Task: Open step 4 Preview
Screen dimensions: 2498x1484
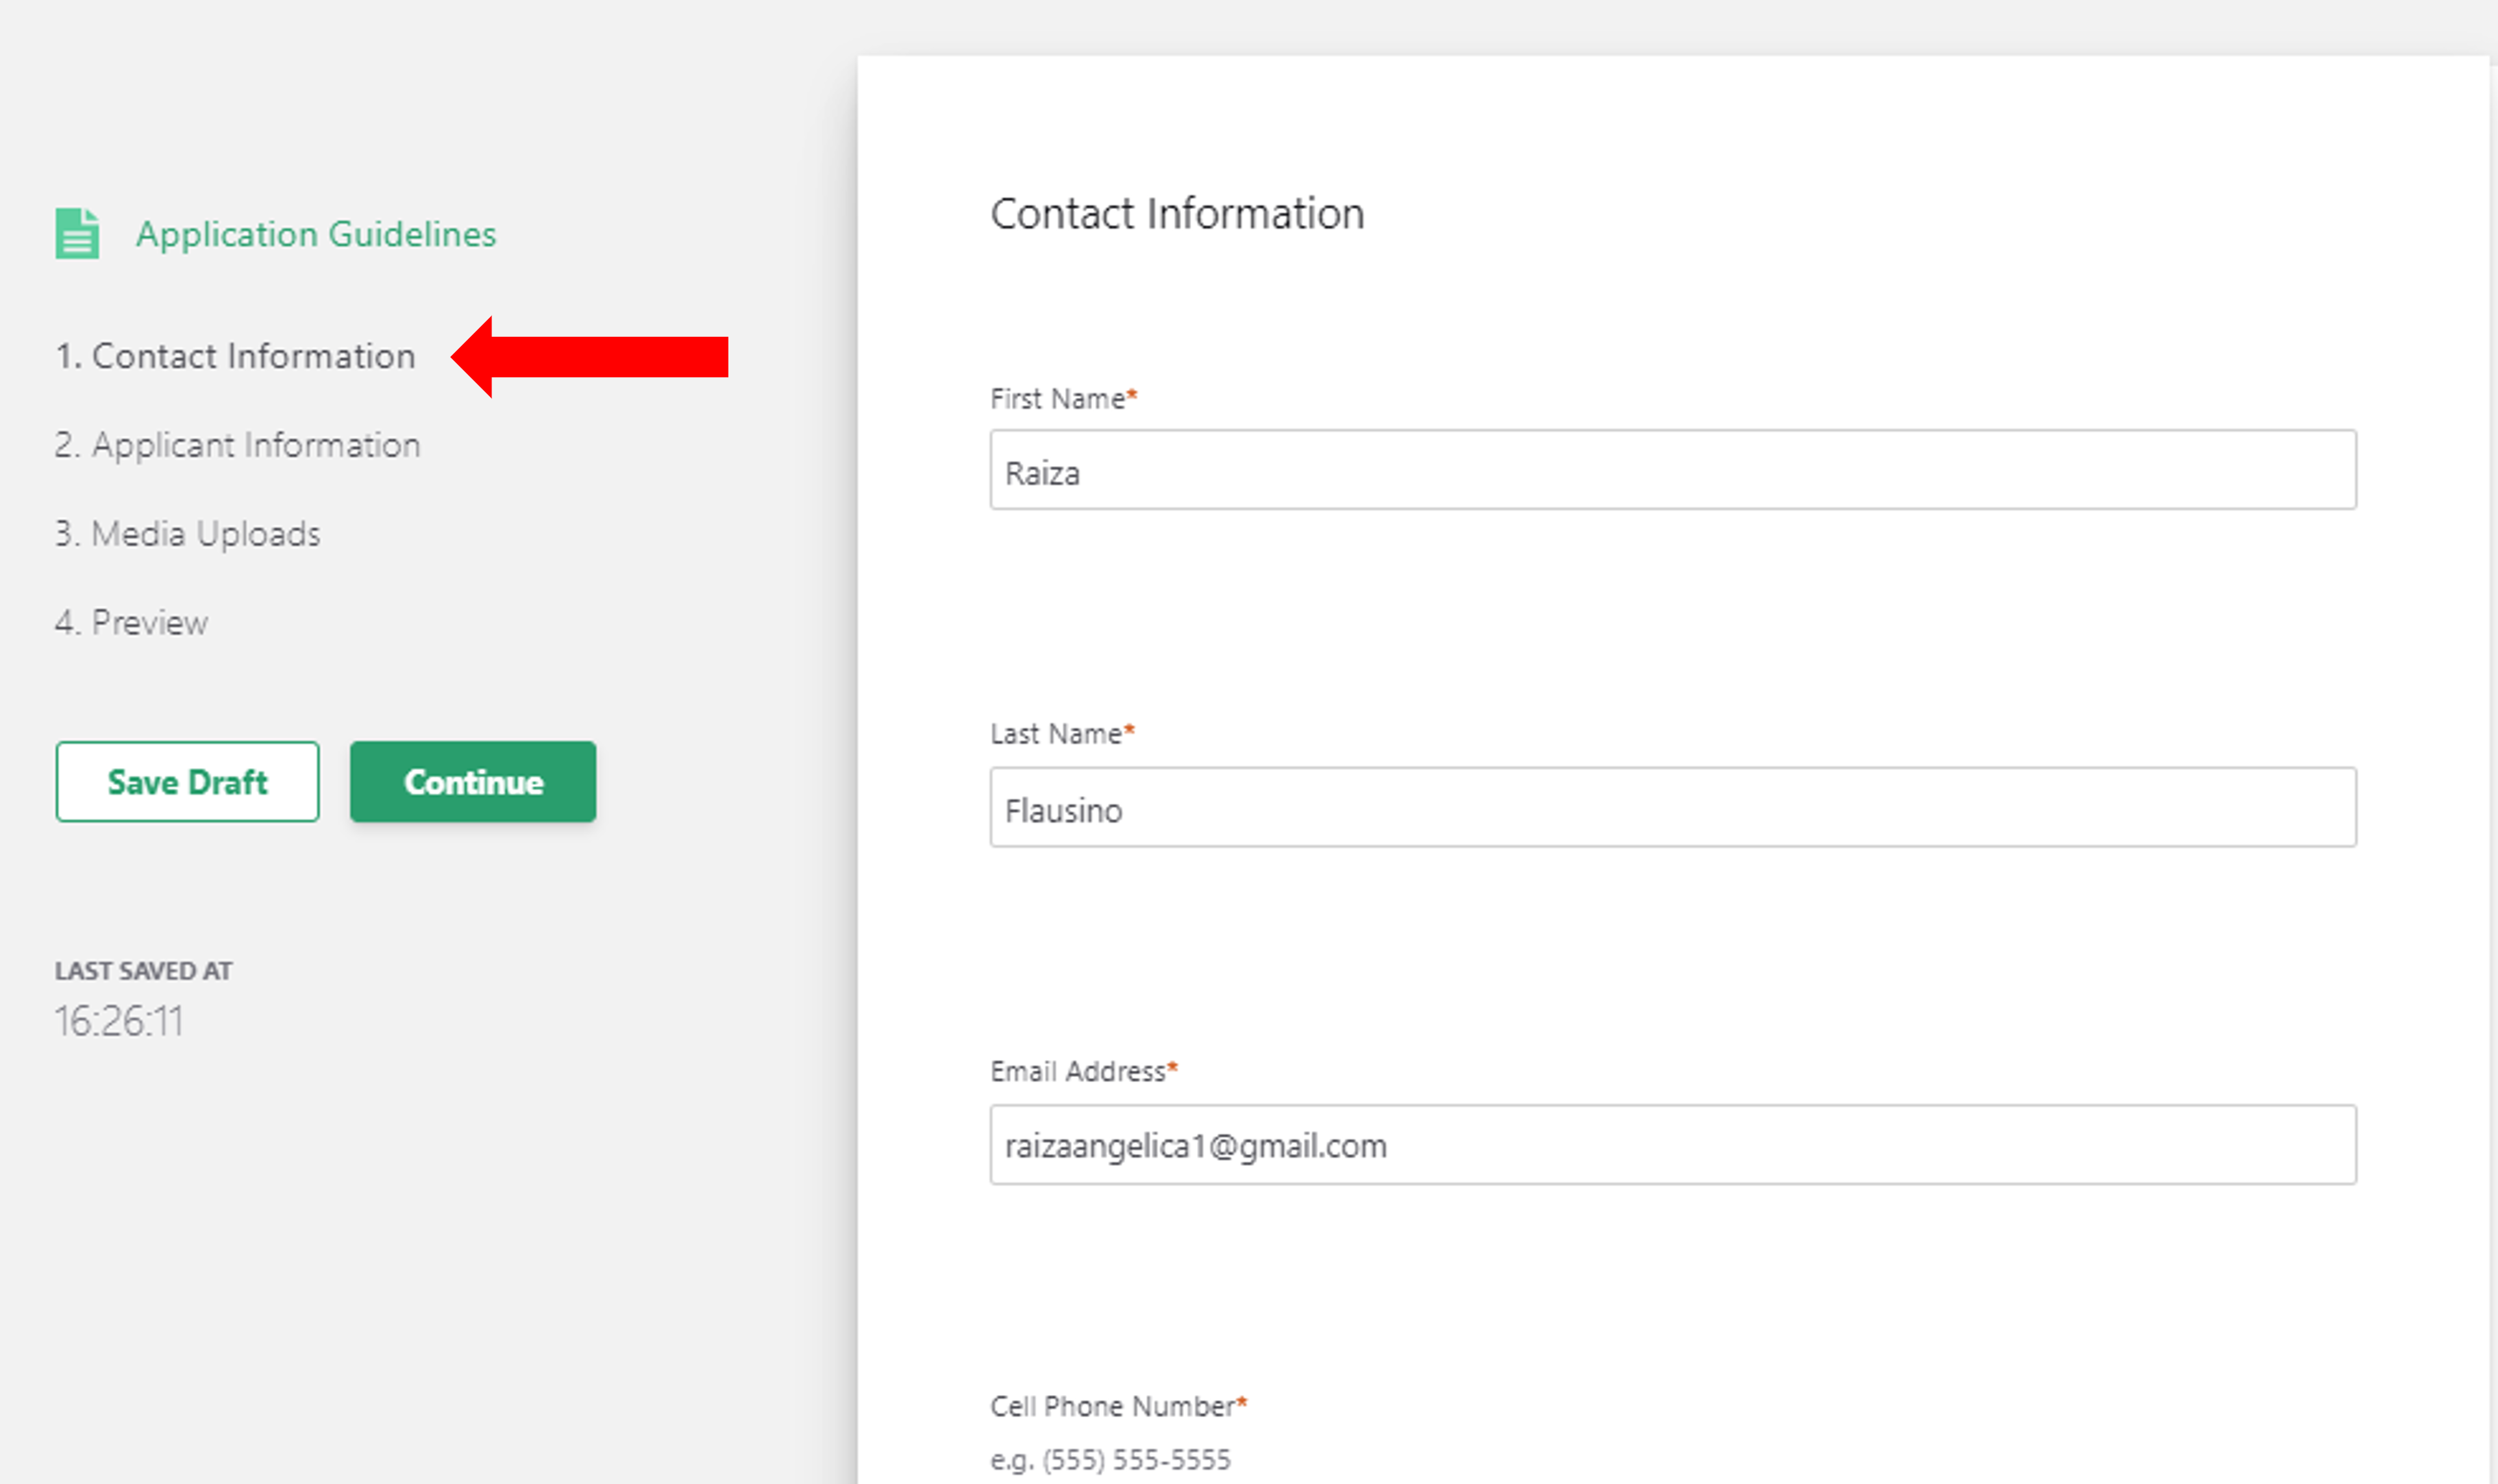Action: coord(131,623)
